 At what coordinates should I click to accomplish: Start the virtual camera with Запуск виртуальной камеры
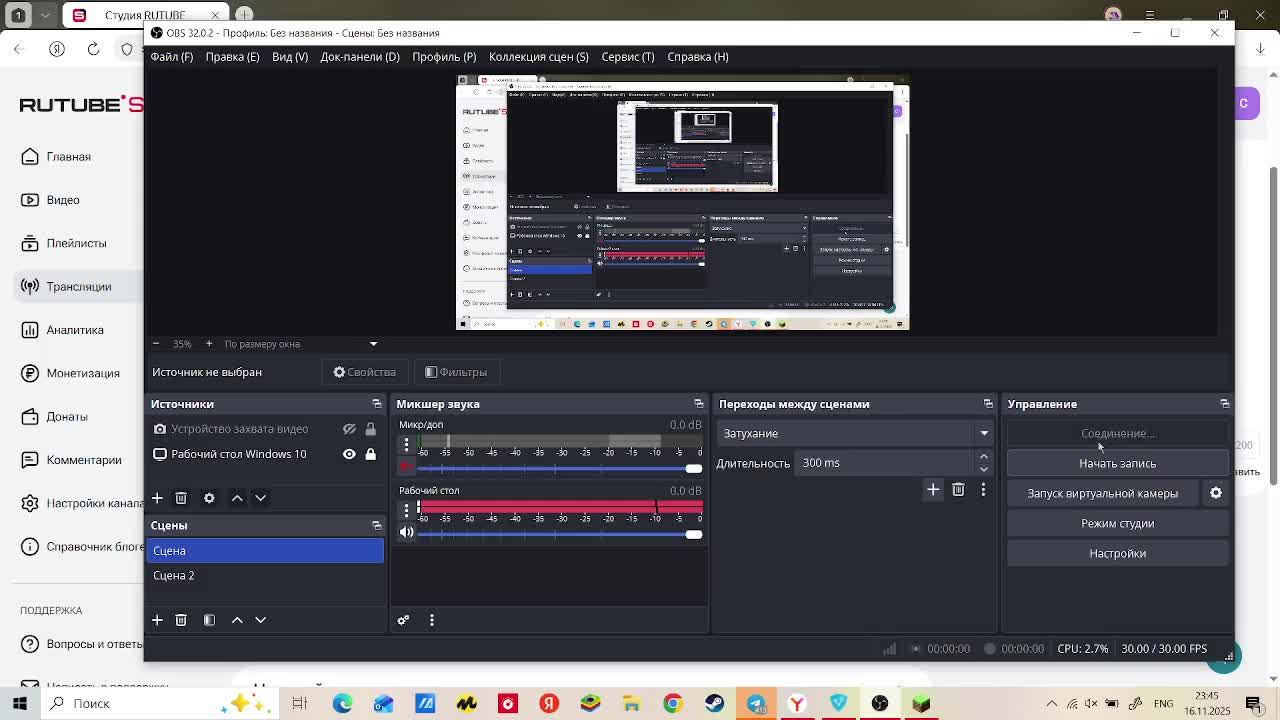tap(1103, 493)
